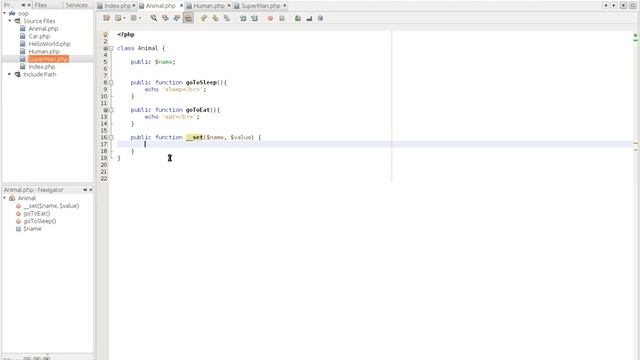Click the Shift Line Left icon
The width and height of the screenshot is (640, 360).
[243, 18]
